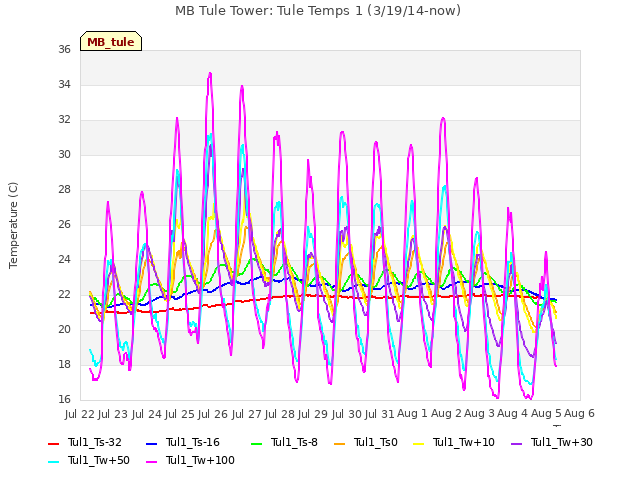
Task: Select Tul1_Ts-16 legend label
Action: tap(193, 442)
